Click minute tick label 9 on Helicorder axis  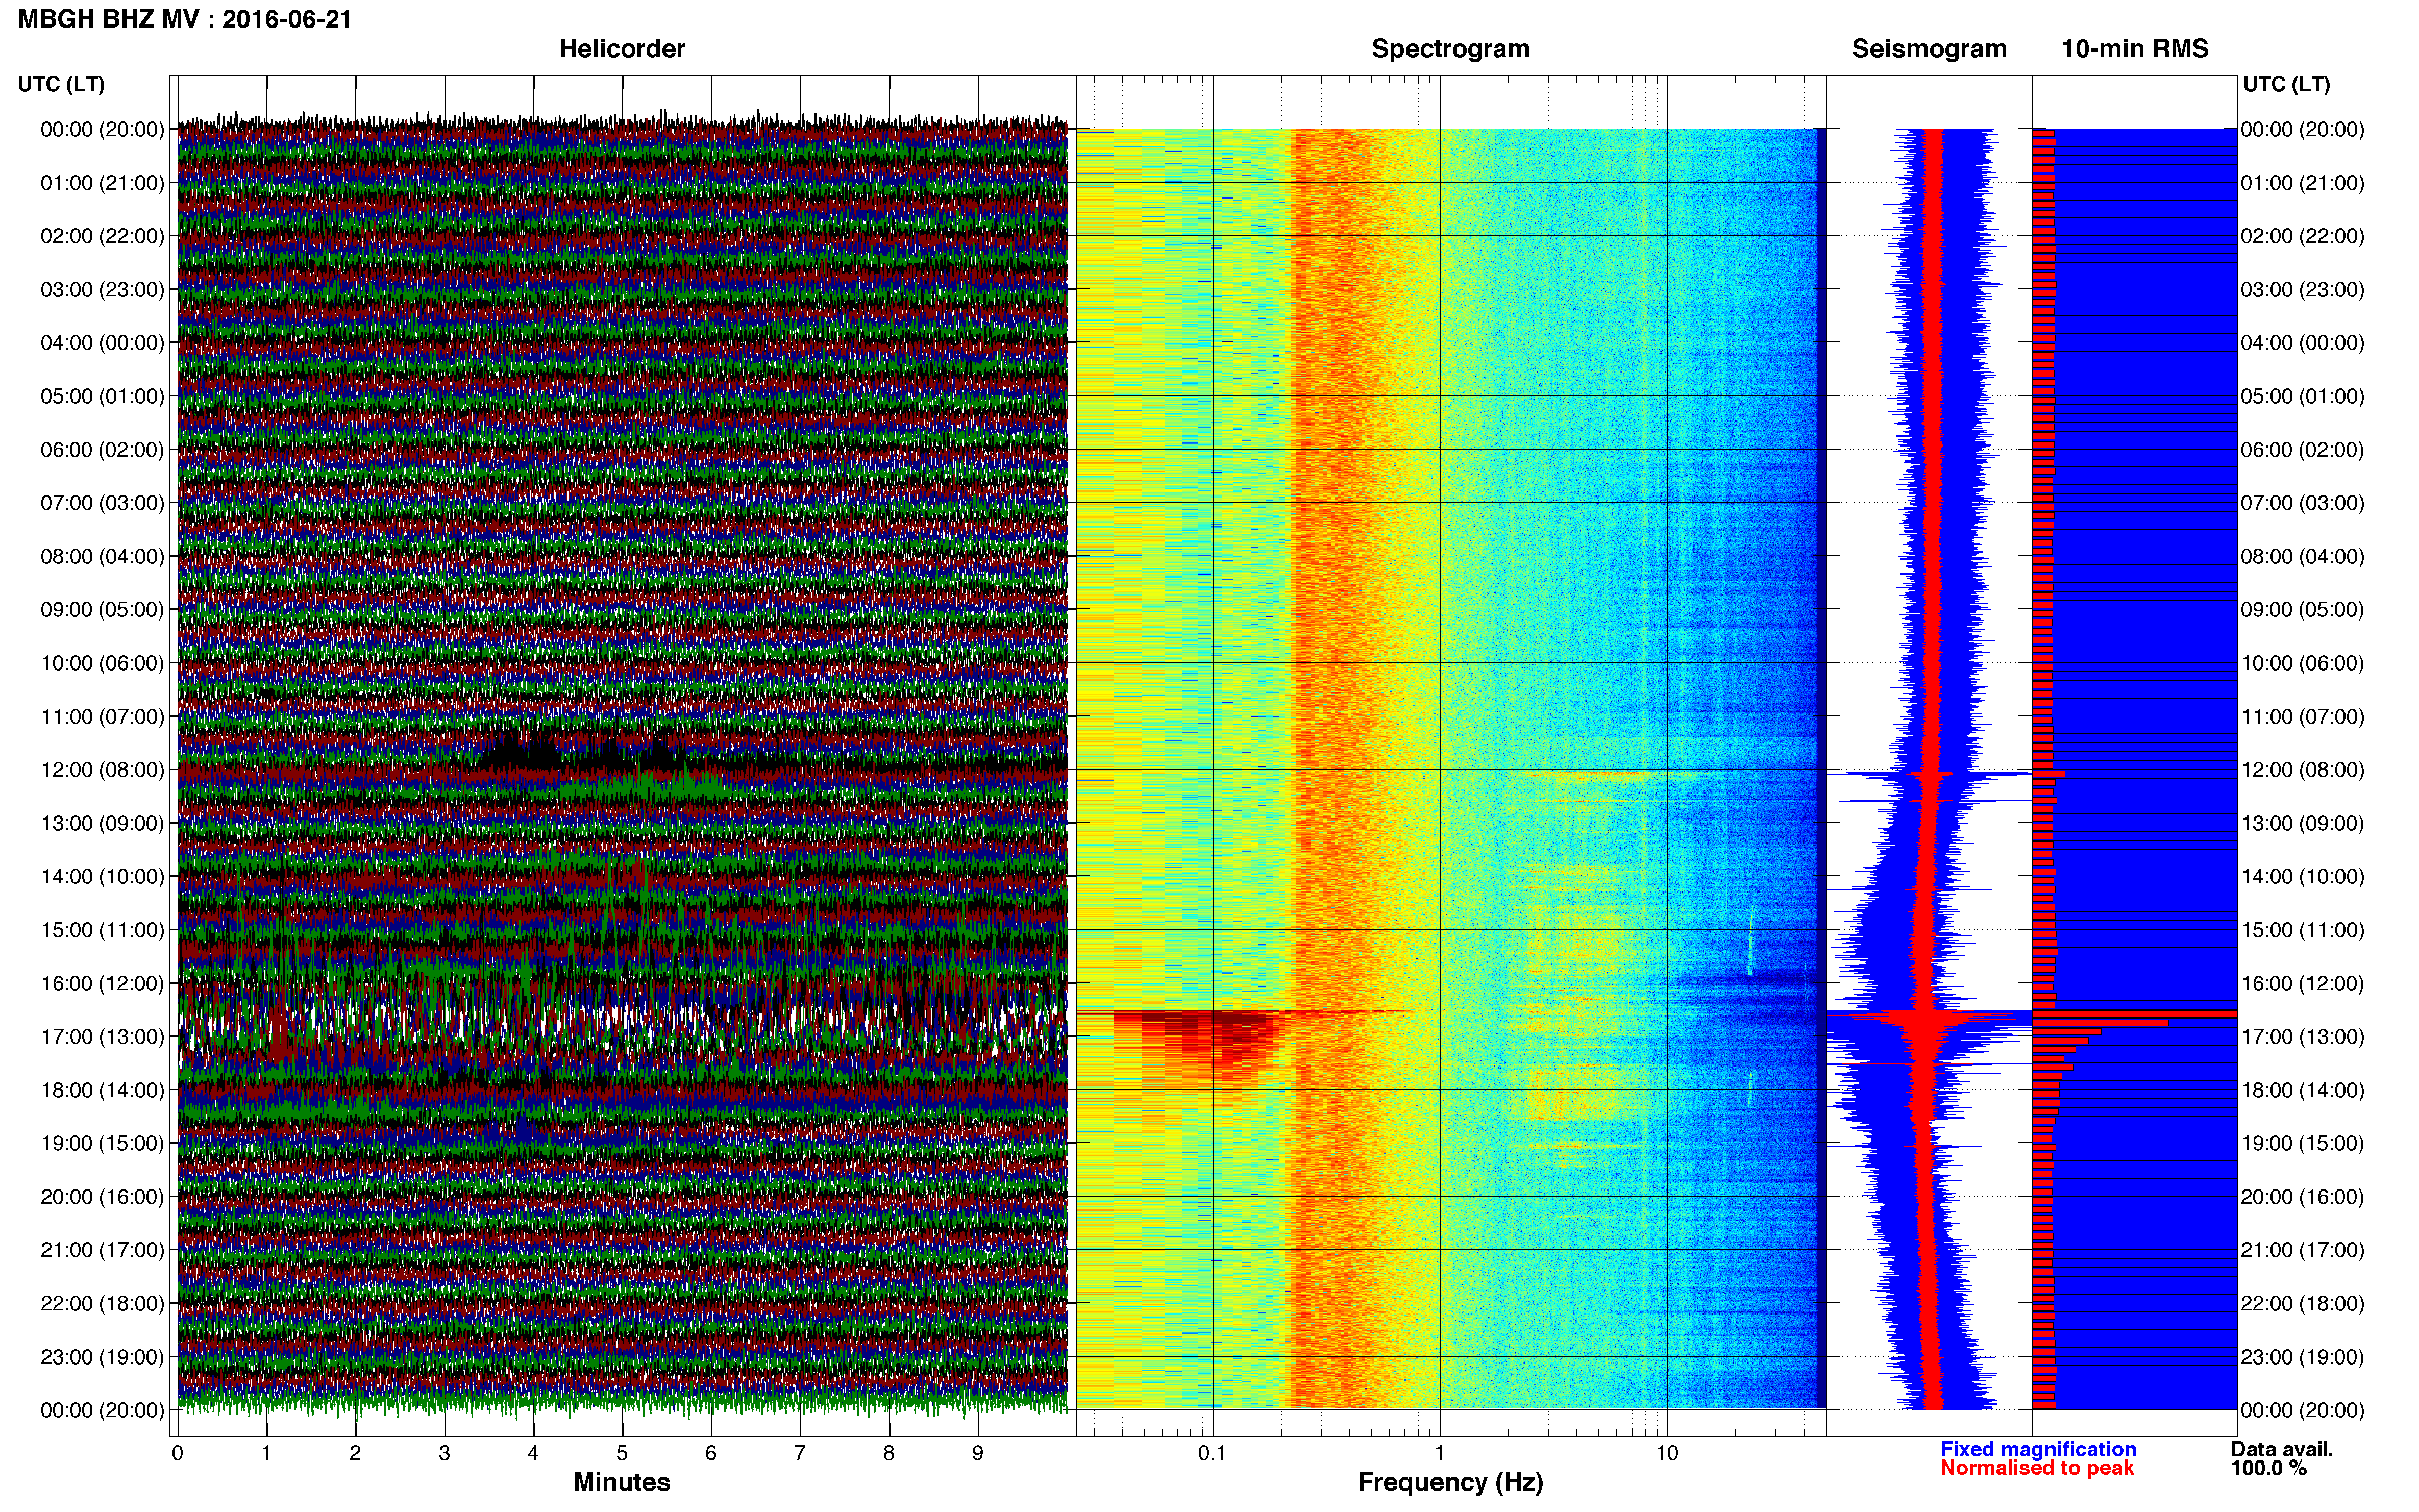[978, 1454]
